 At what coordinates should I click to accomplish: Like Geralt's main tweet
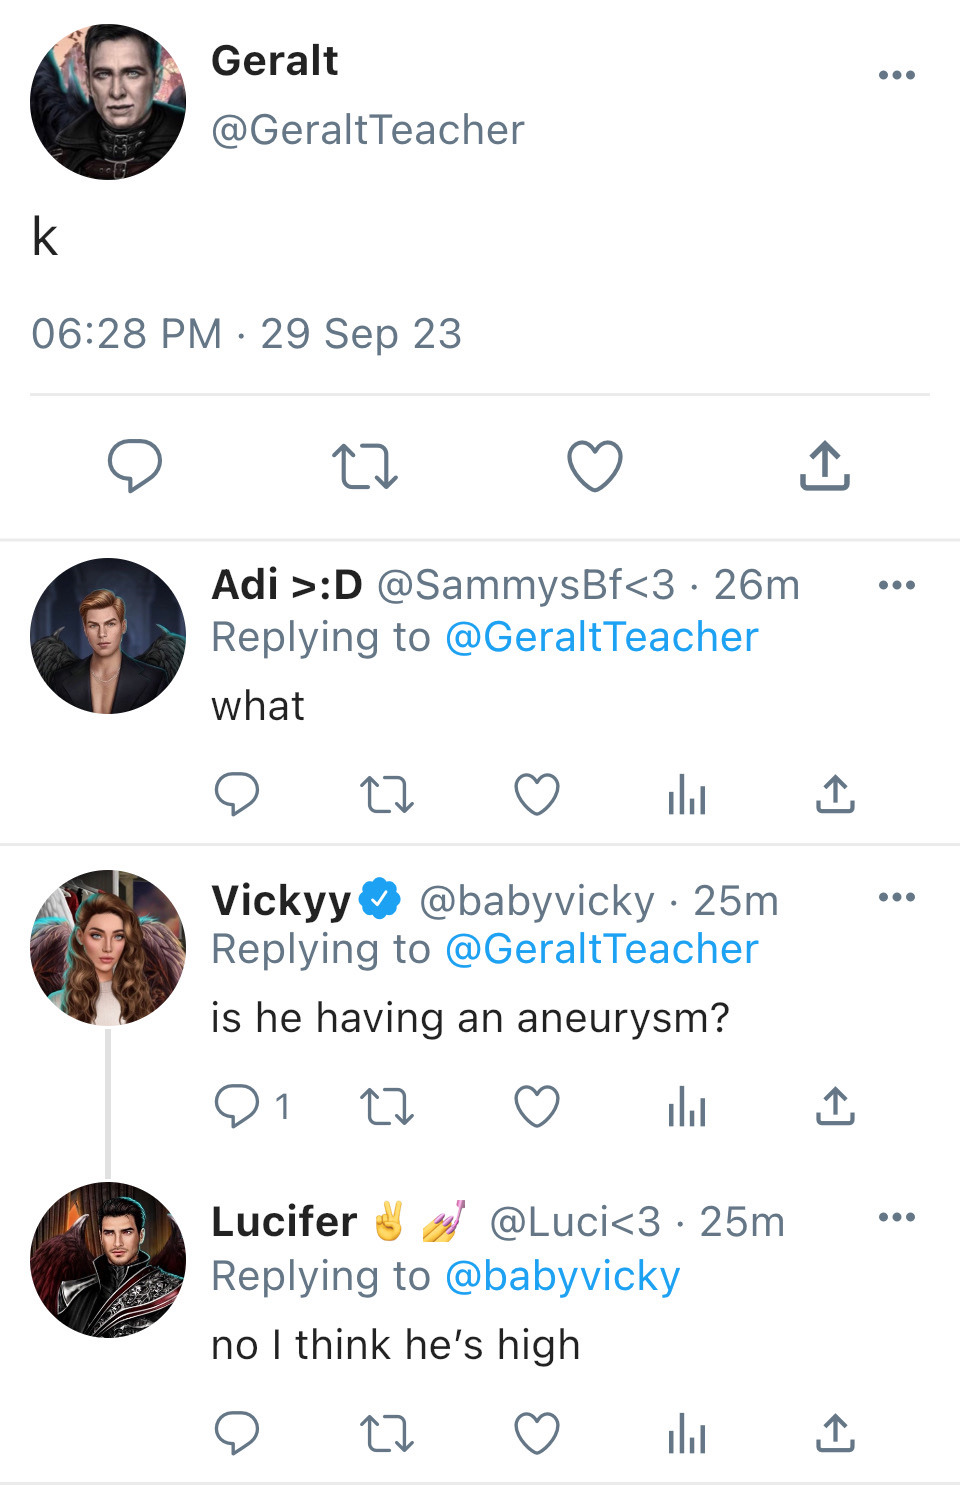coord(594,466)
